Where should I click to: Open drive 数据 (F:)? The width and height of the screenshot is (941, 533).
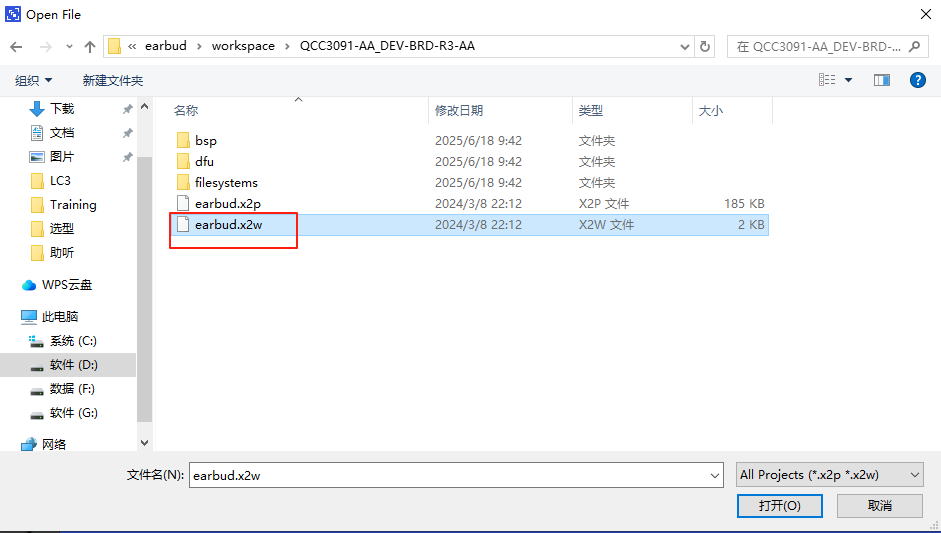(x=72, y=389)
